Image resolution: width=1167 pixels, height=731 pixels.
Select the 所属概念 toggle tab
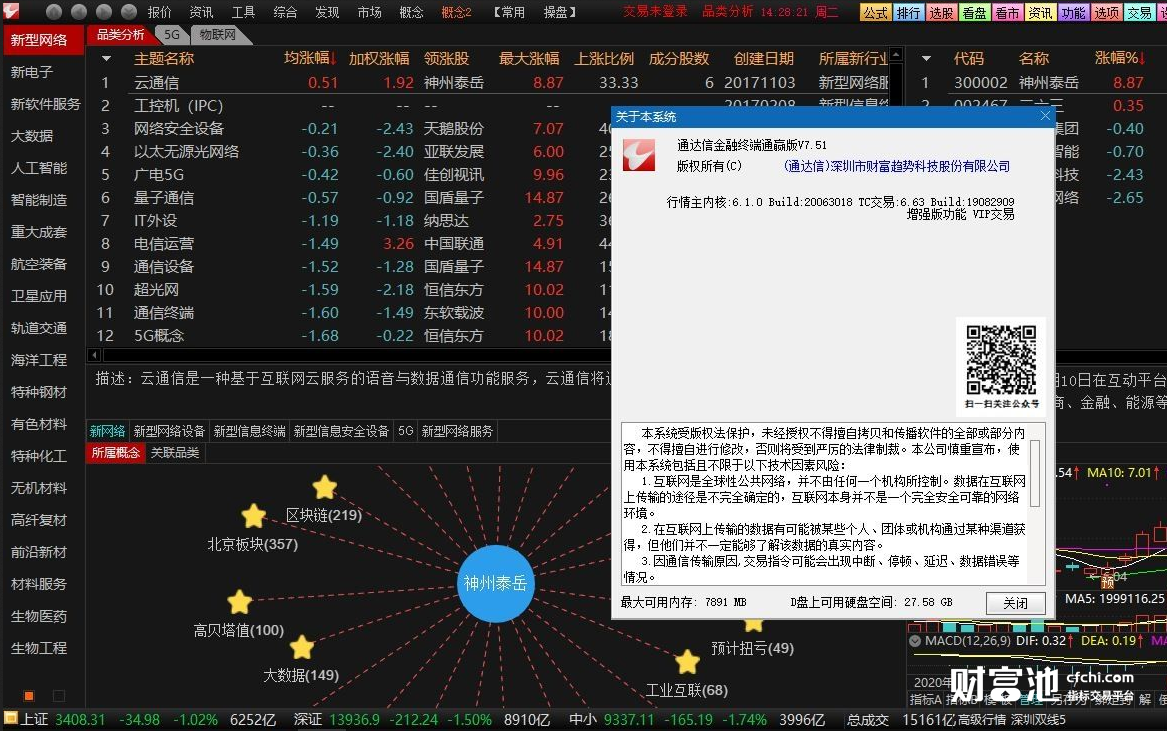116,453
